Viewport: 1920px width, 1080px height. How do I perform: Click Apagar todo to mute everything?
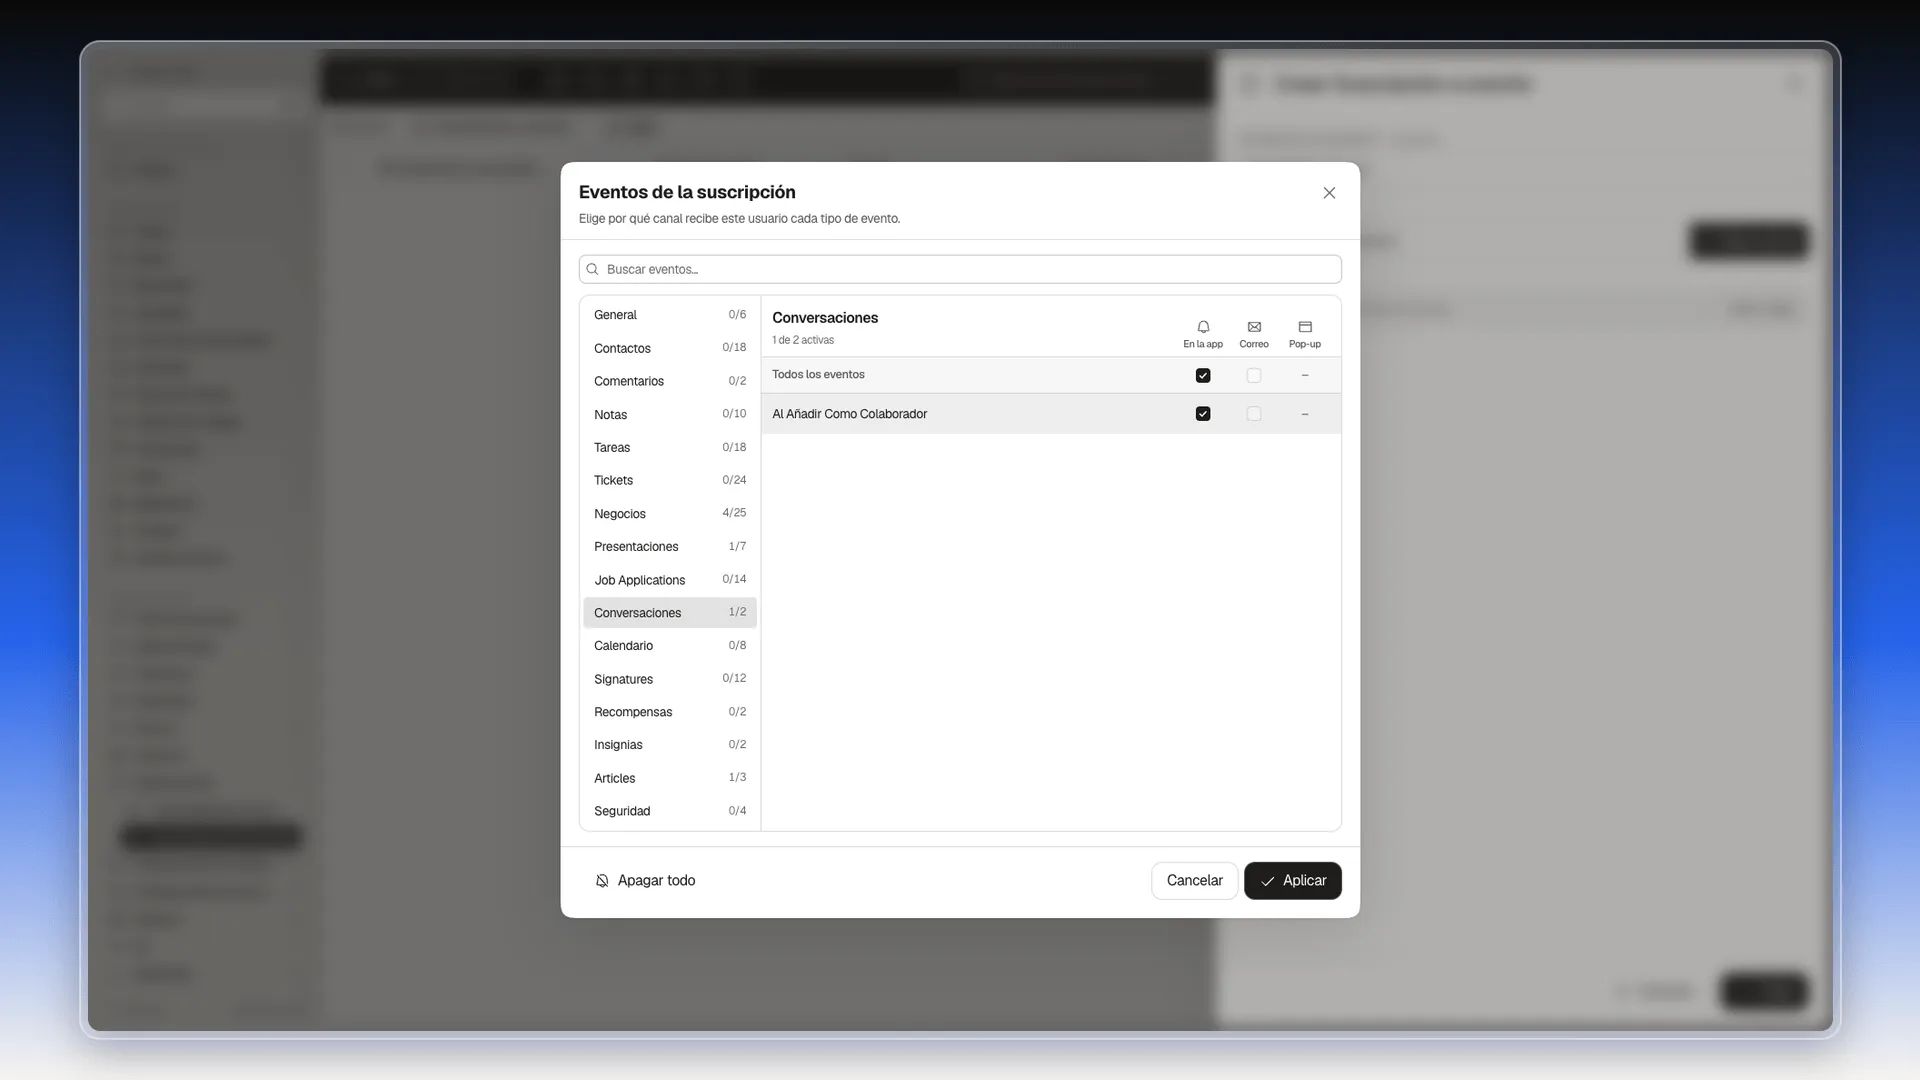[645, 881]
